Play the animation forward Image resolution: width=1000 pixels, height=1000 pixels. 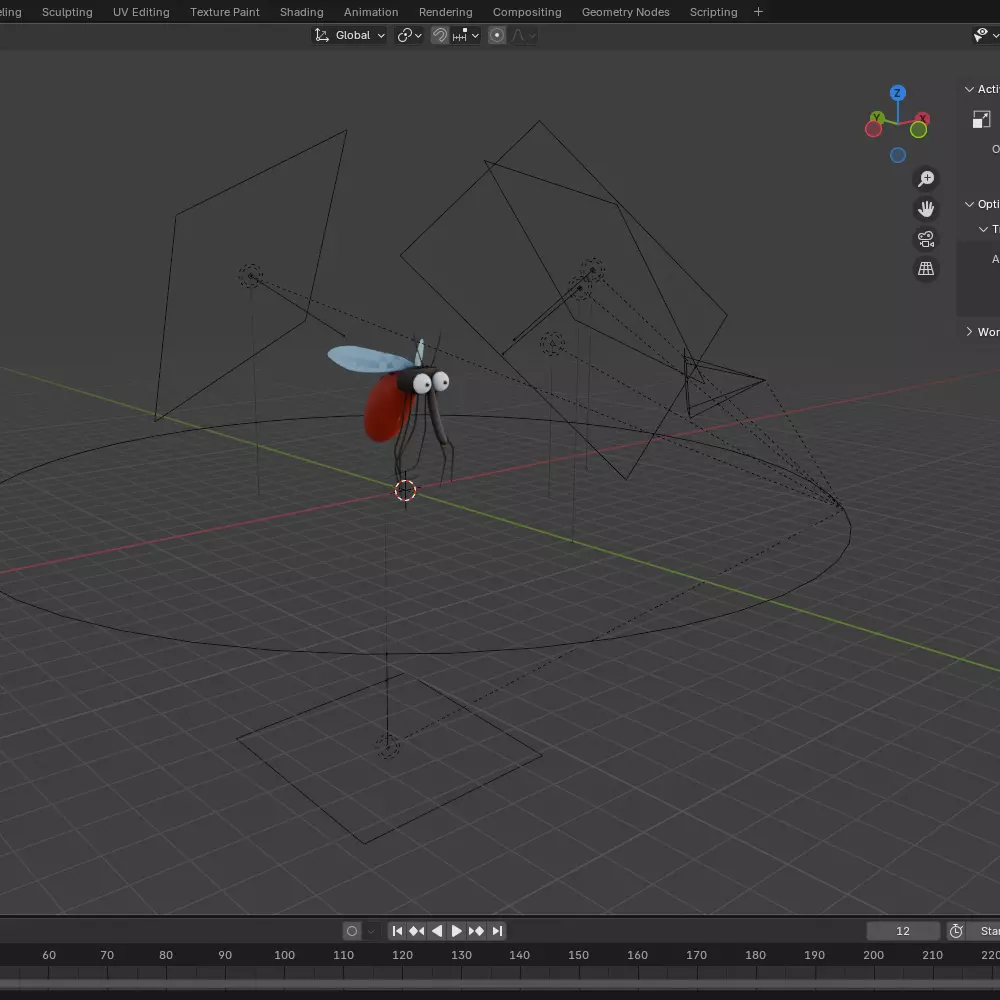(457, 931)
